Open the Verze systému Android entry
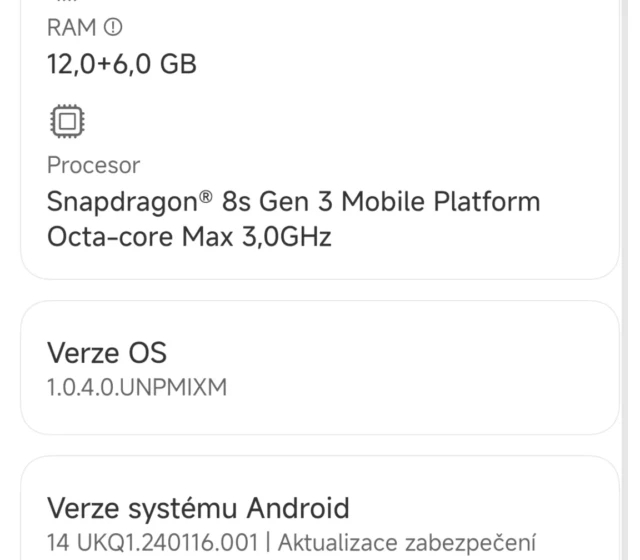This screenshot has width=640, height=560. (198, 508)
